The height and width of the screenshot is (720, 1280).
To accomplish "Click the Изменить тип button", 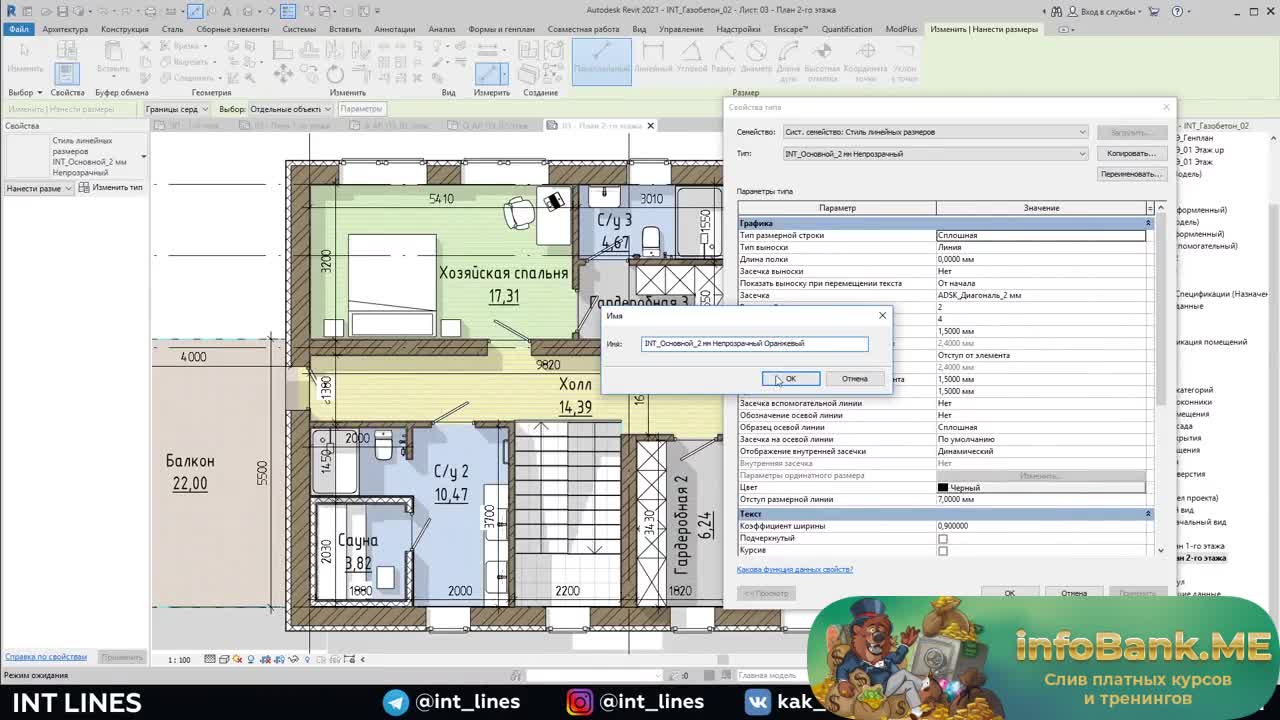I will 111,188.
